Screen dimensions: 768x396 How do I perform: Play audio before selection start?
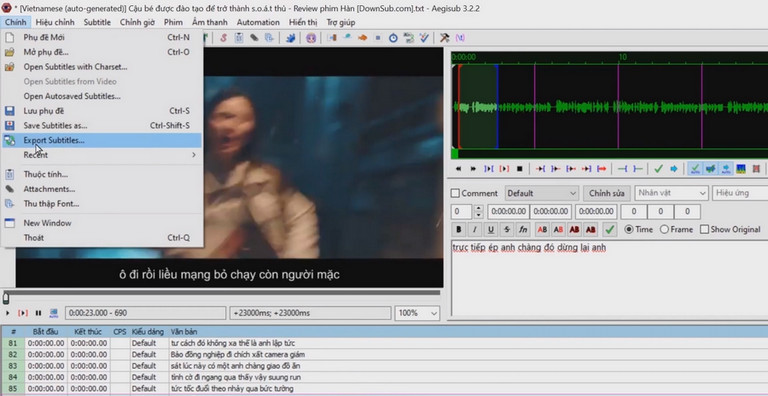point(540,169)
